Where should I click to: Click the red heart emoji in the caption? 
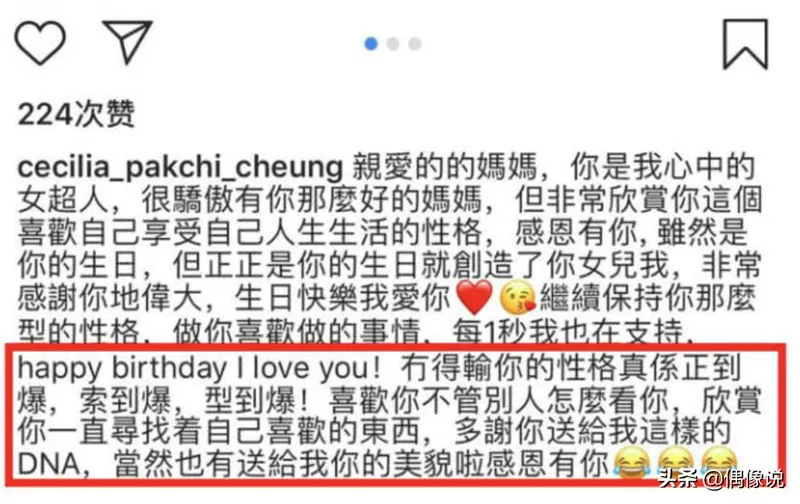point(474,297)
